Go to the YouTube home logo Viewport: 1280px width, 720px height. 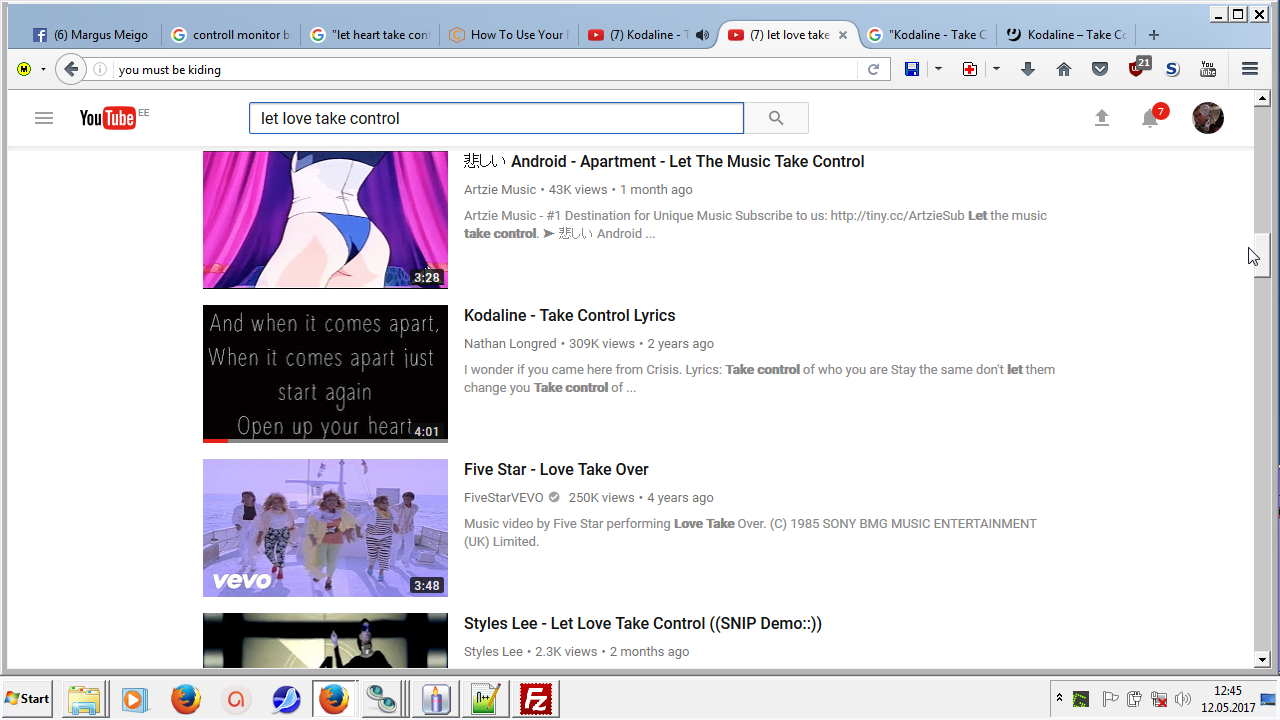tap(108, 118)
